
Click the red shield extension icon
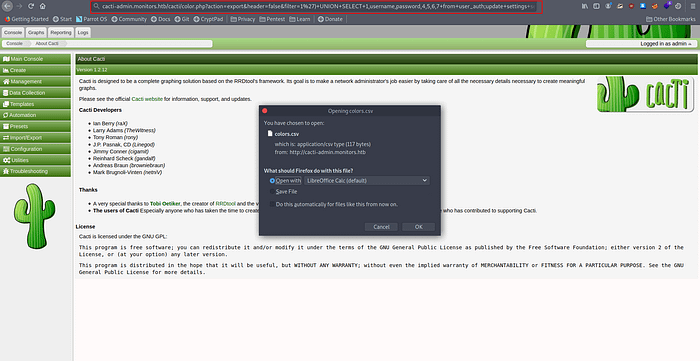(631, 6)
